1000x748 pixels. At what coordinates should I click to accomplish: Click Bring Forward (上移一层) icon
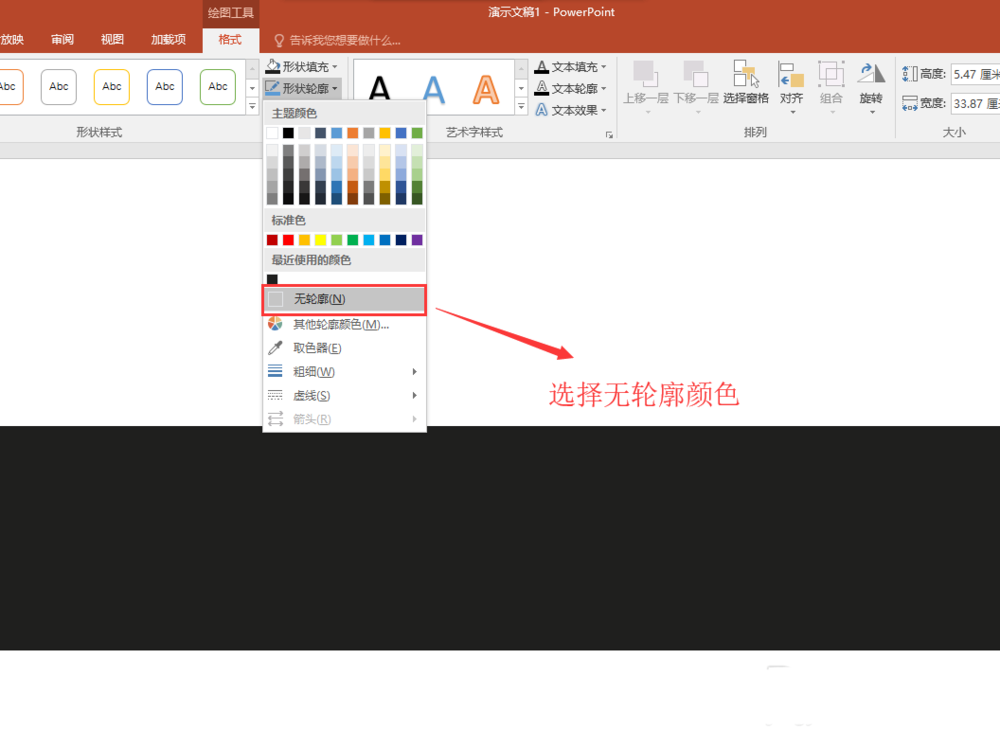[x=645, y=75]
